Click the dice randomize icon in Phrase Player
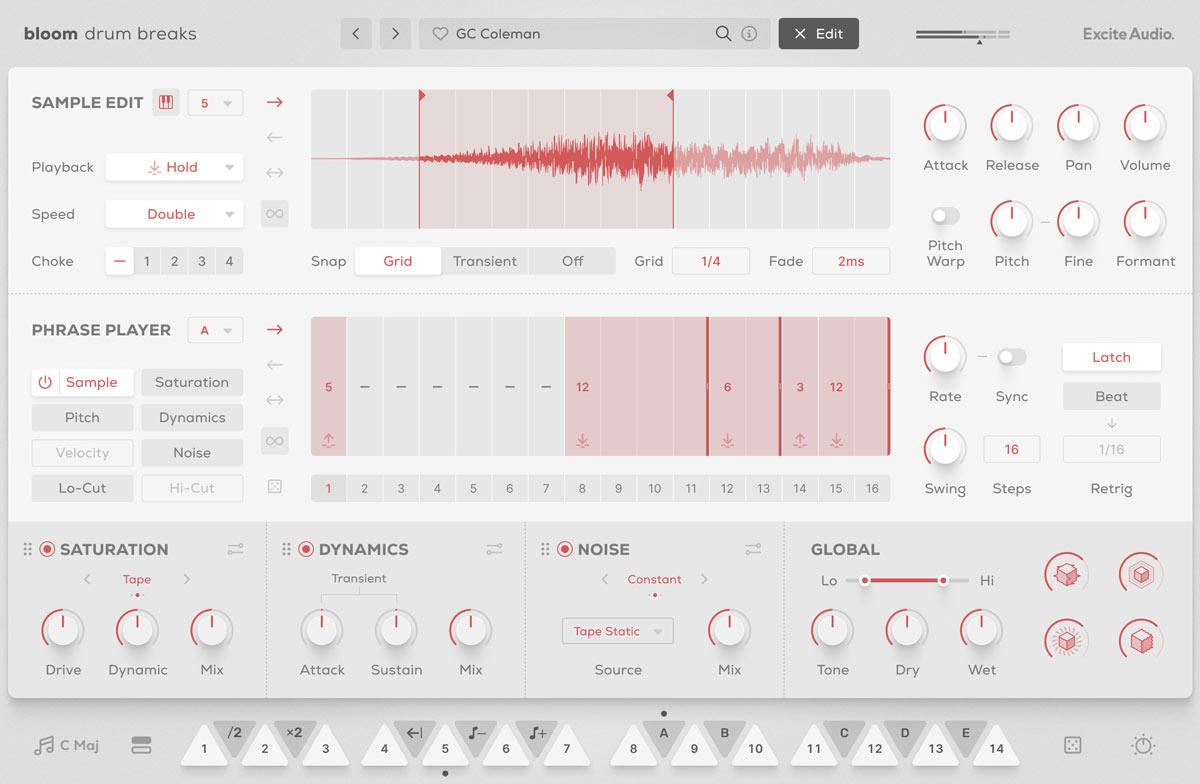The width and height of the screenshot is (1200, 784). click(274, 487)
